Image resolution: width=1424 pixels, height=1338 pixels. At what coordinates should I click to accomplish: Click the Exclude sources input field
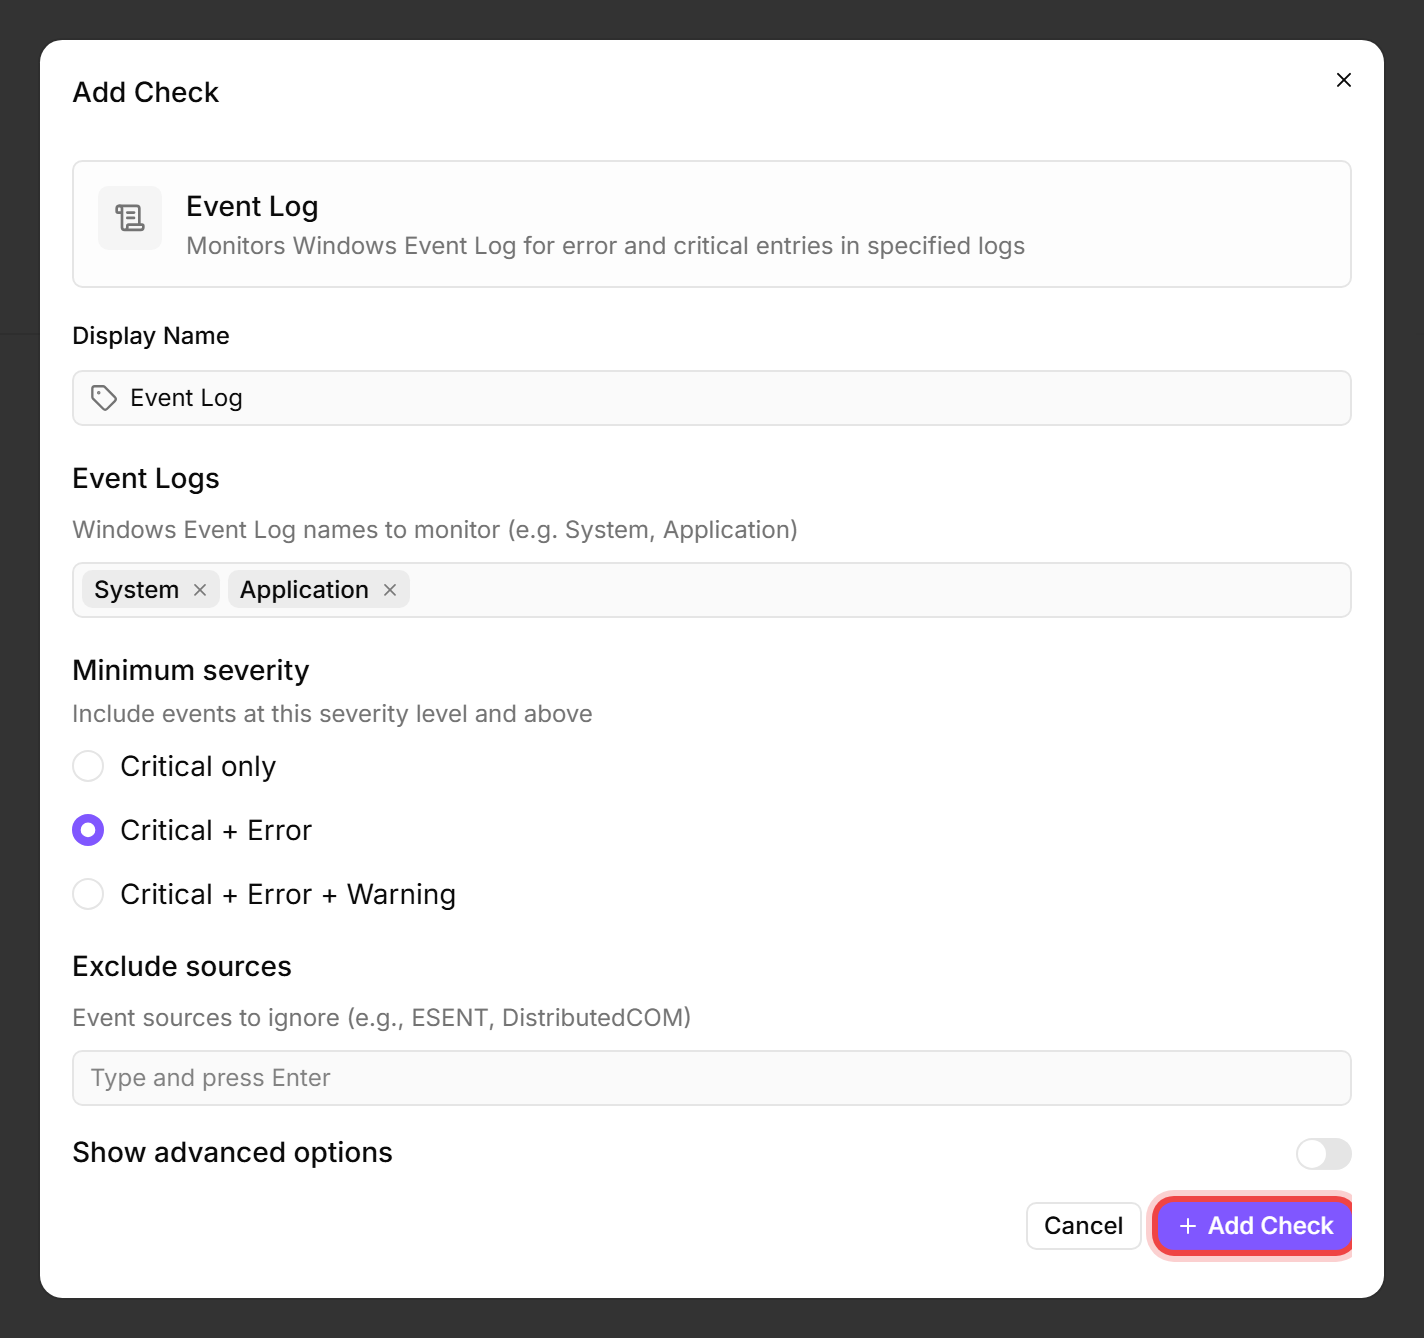[x=712, y=1078]
